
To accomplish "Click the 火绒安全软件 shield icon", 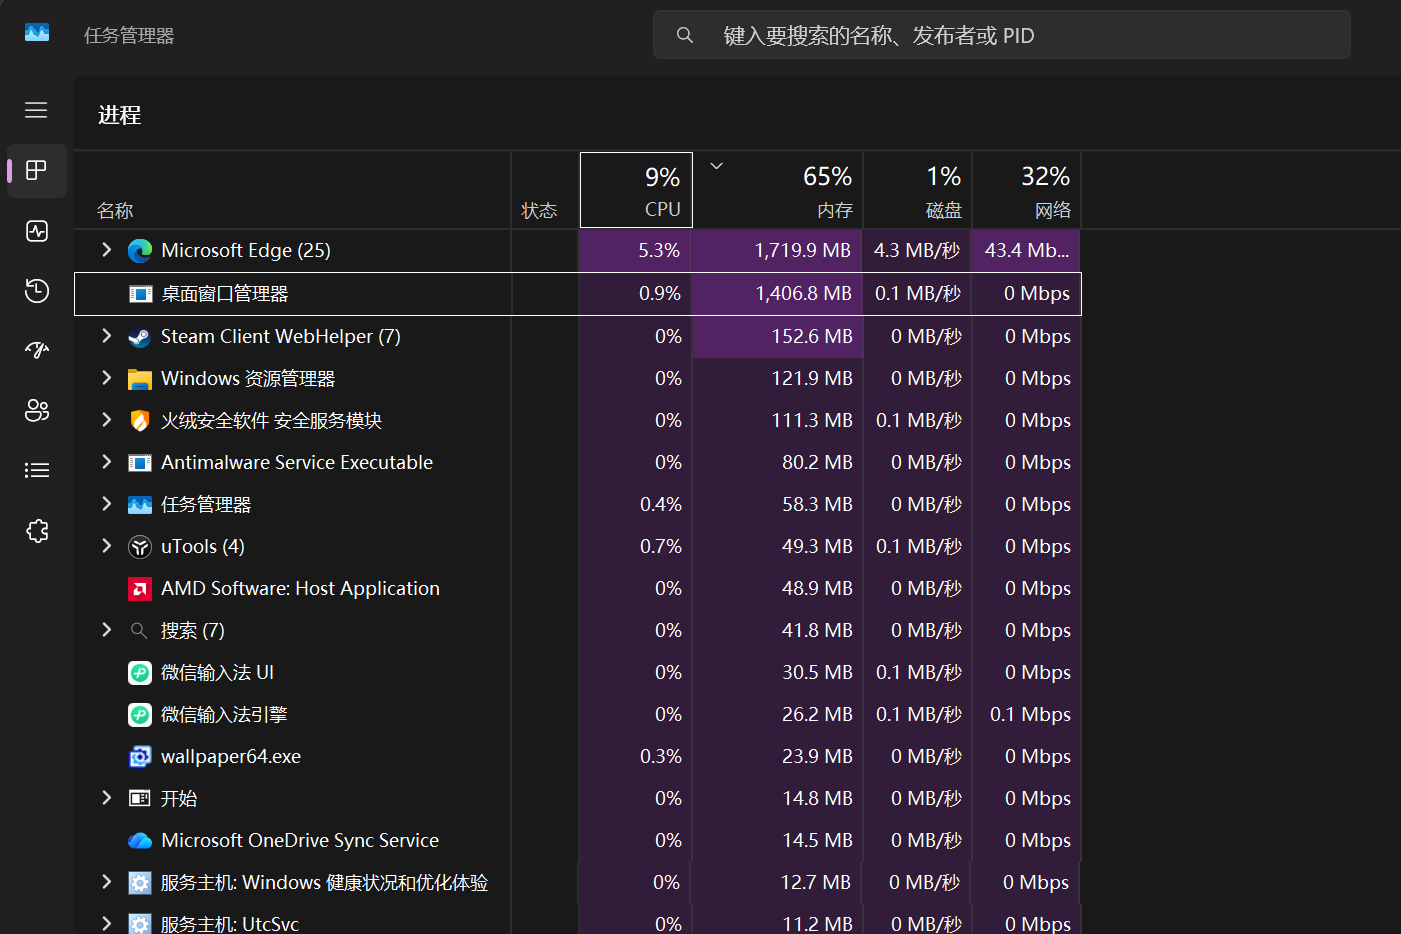I will (x=140, y=421).
